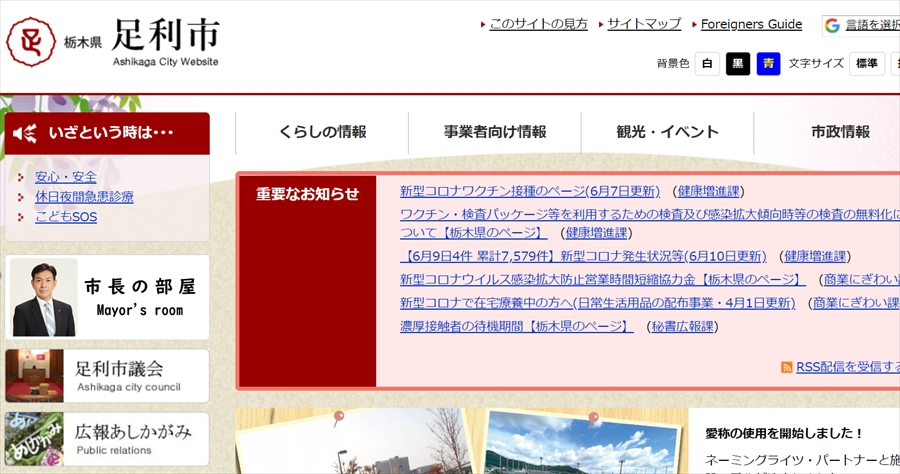The height and width of the screenshot is (474, 900).
Task: Open the くらしの情報 menu tab
Action: click(322, 132)
